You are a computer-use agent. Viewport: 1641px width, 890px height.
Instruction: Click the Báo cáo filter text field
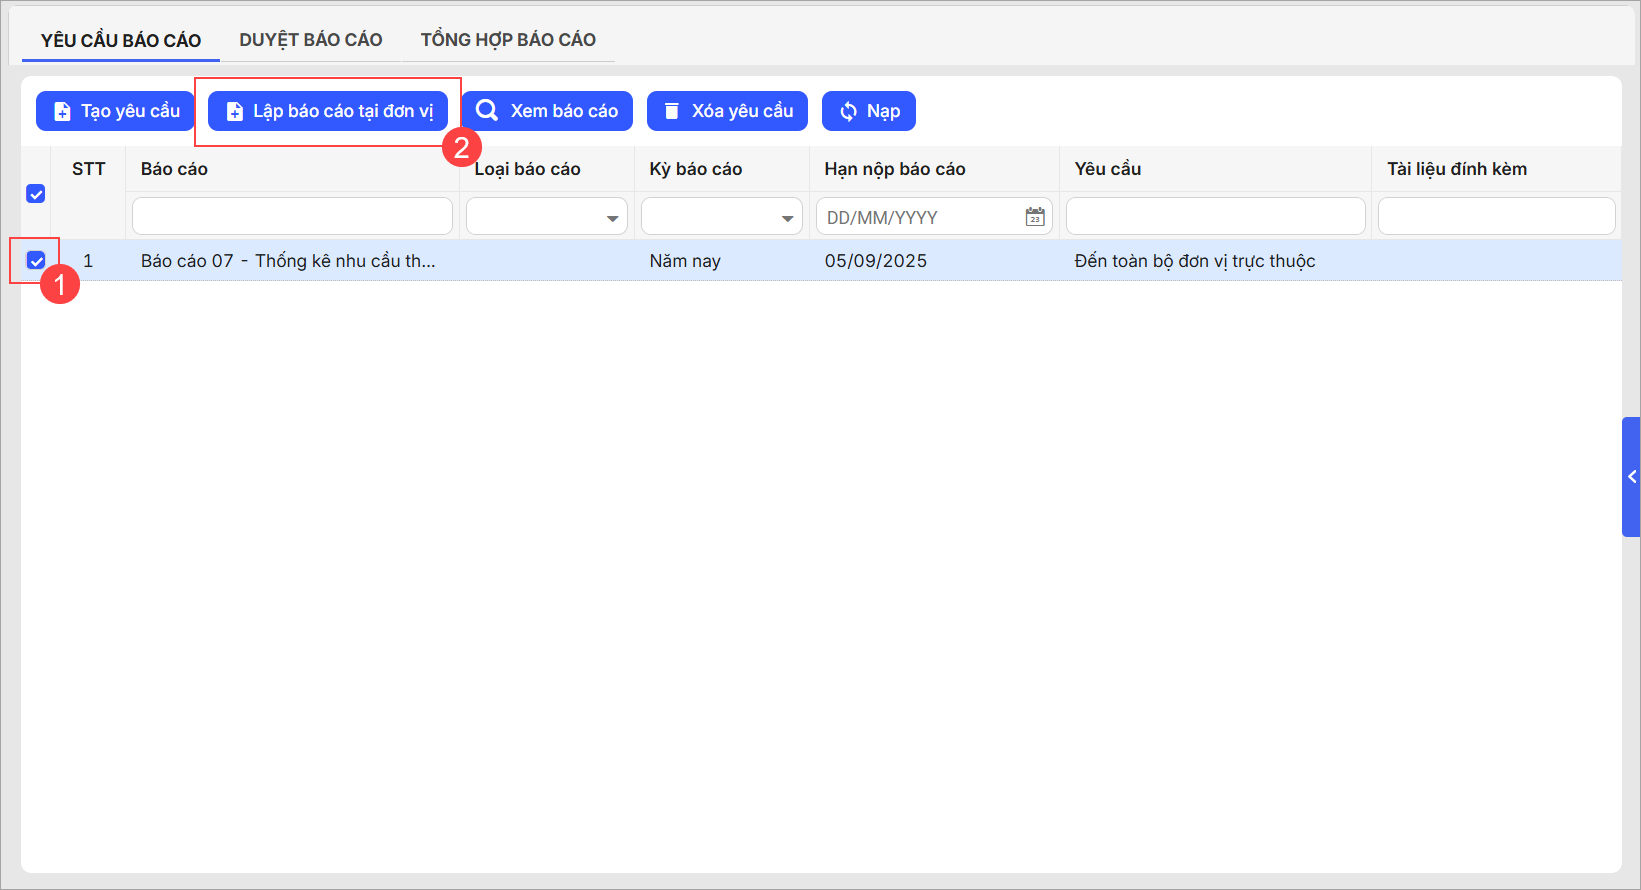292,217
